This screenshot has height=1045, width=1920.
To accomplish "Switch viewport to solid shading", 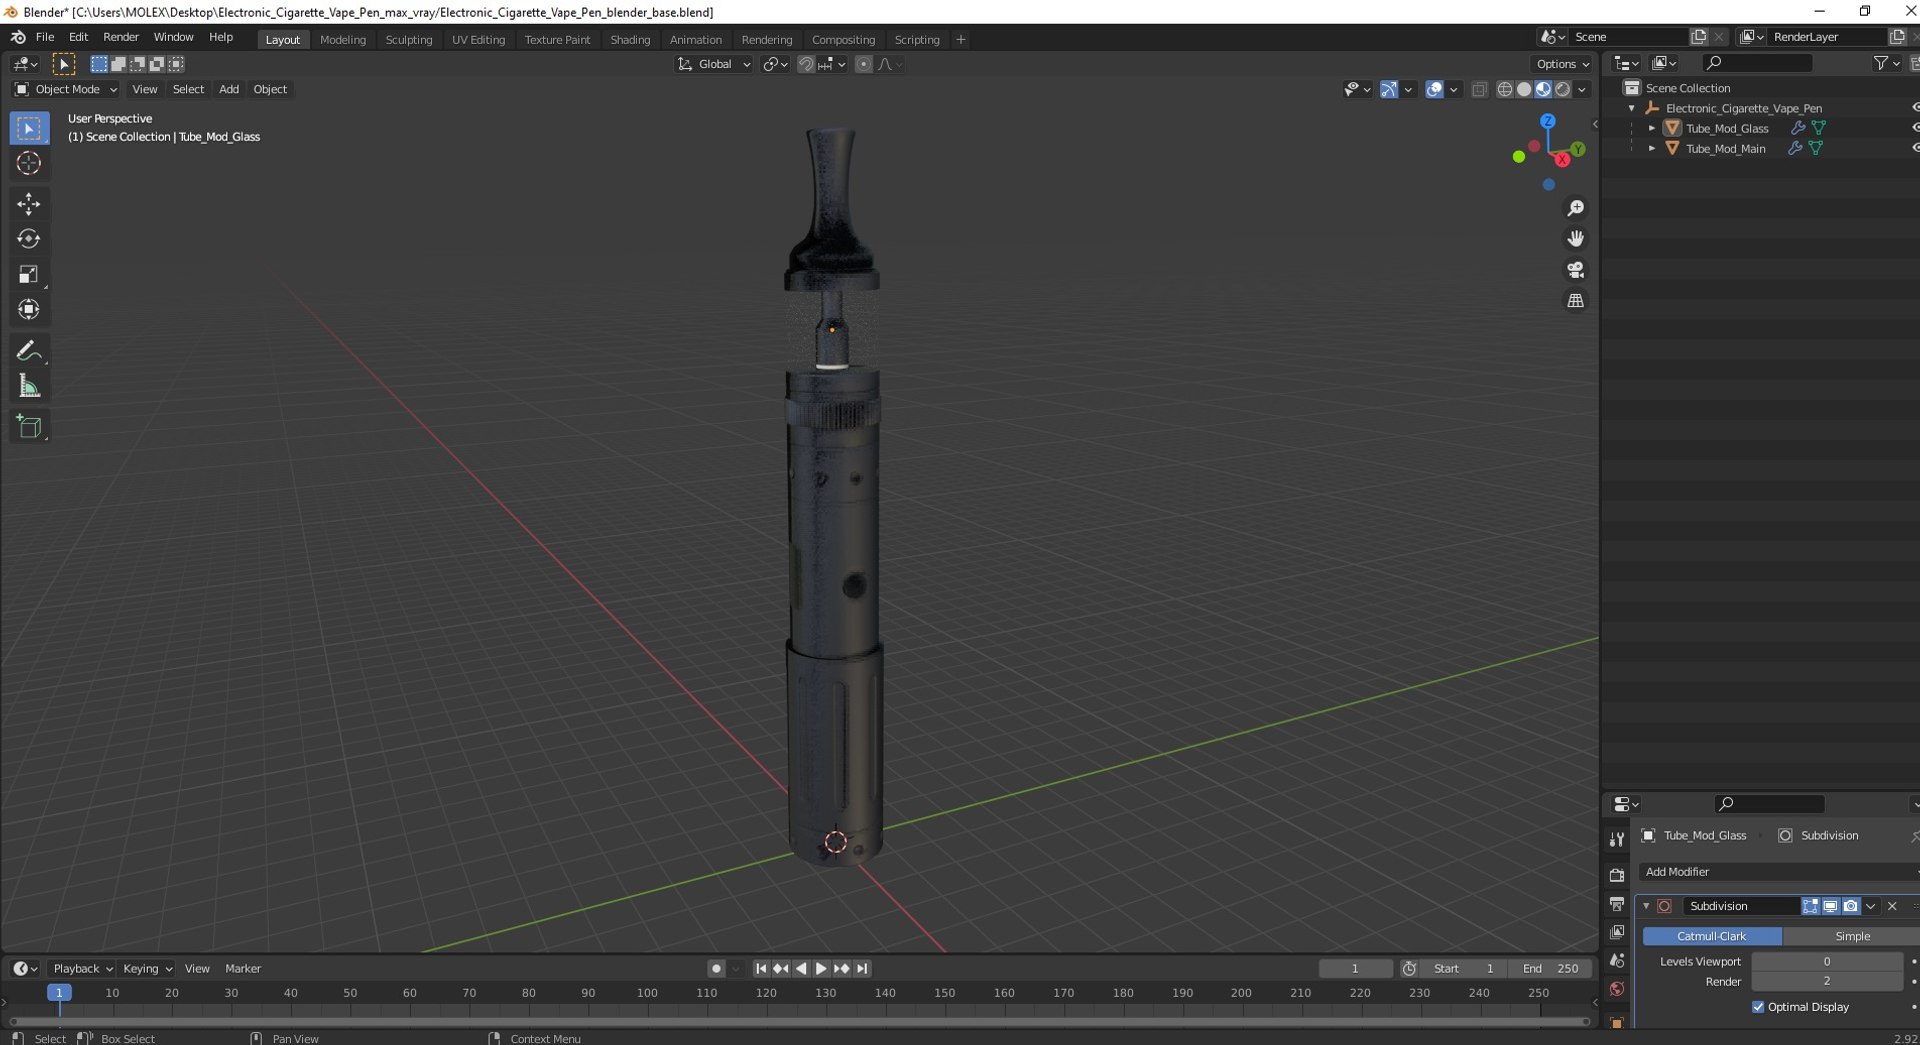I will (x=1524, y=90).
